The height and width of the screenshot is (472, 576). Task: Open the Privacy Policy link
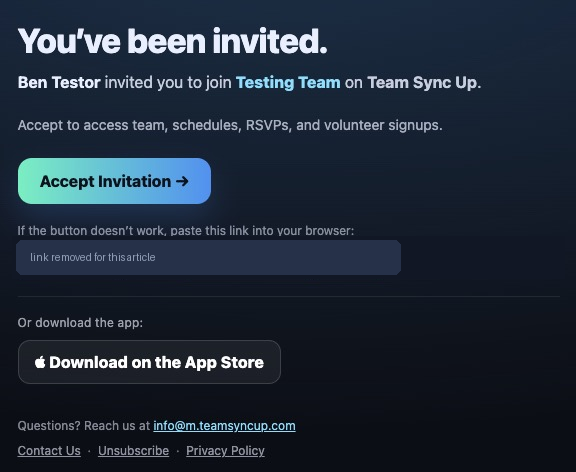[x=225, y=451]
